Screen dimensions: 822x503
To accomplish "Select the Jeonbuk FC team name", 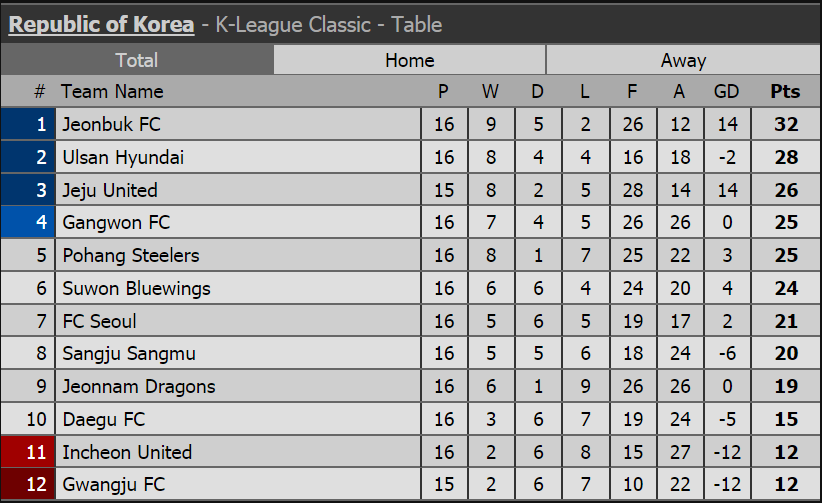I will pos(111,124).
